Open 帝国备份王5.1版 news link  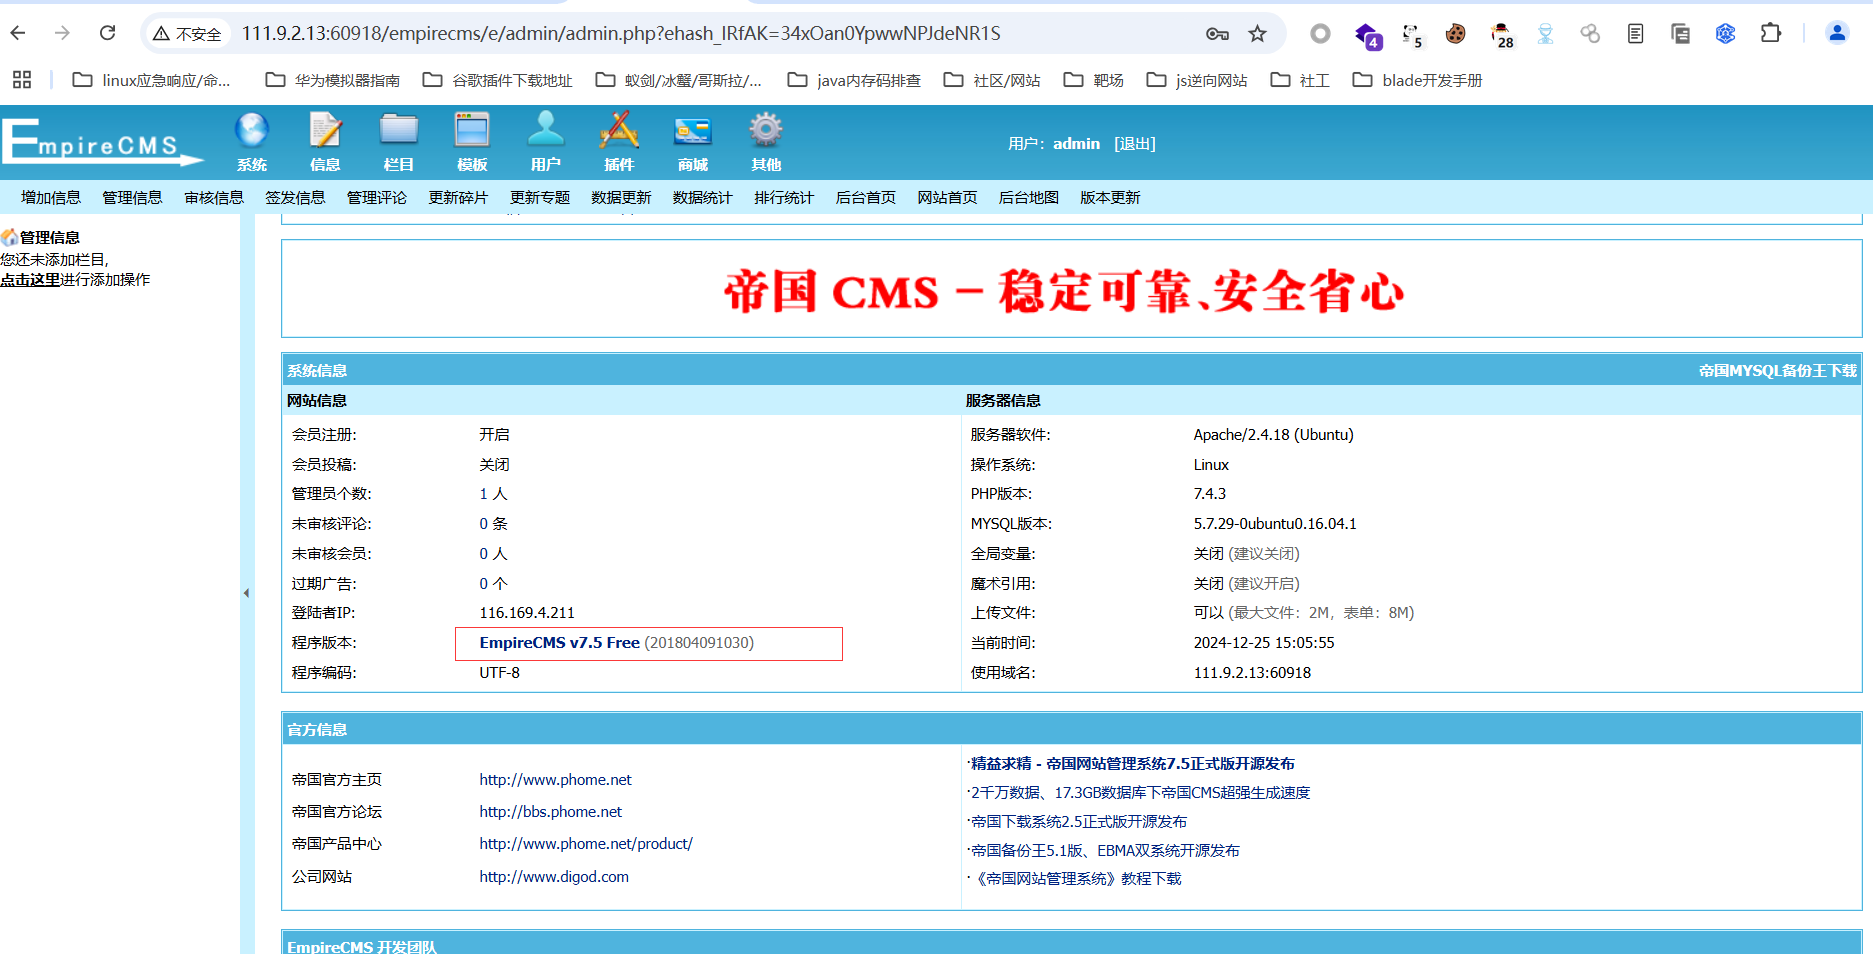[1105, 851]
